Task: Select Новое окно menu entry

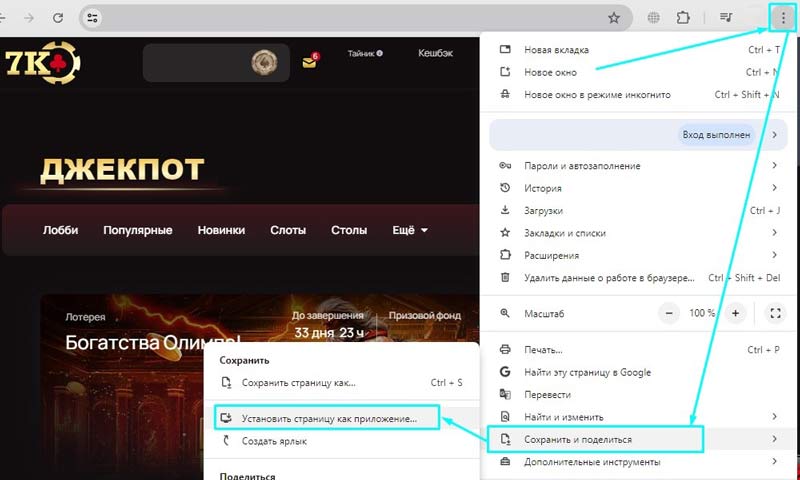Action: point(638,72)
